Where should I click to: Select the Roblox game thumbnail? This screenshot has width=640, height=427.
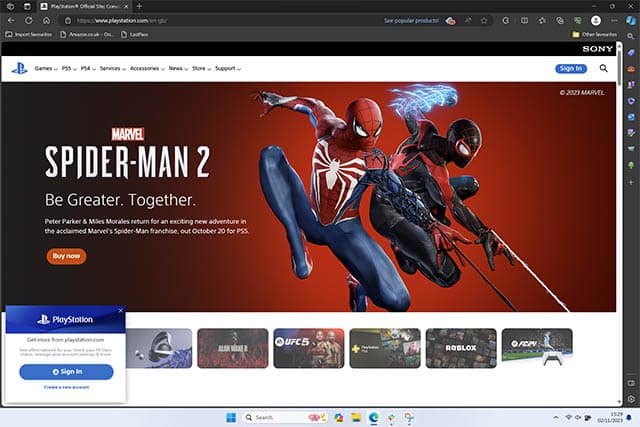(x=460, y=348)
